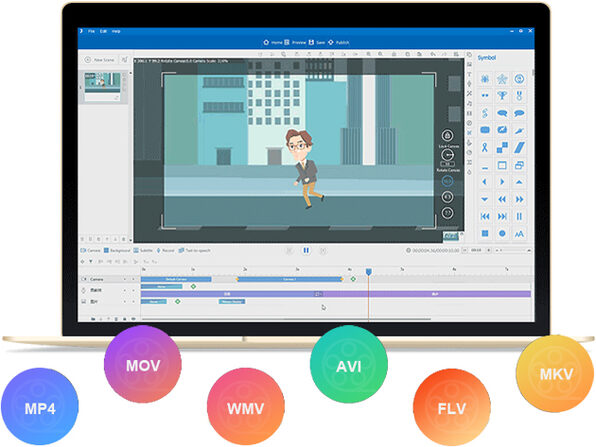Choose the skip-to-start symbol
This screenshot has height=447, width=596.
point(485,216)
